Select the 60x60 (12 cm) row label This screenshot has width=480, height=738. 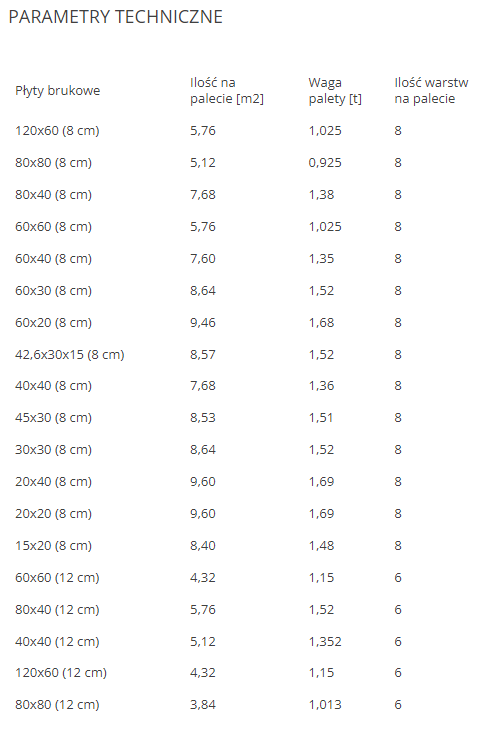click(x=57, y=578)
